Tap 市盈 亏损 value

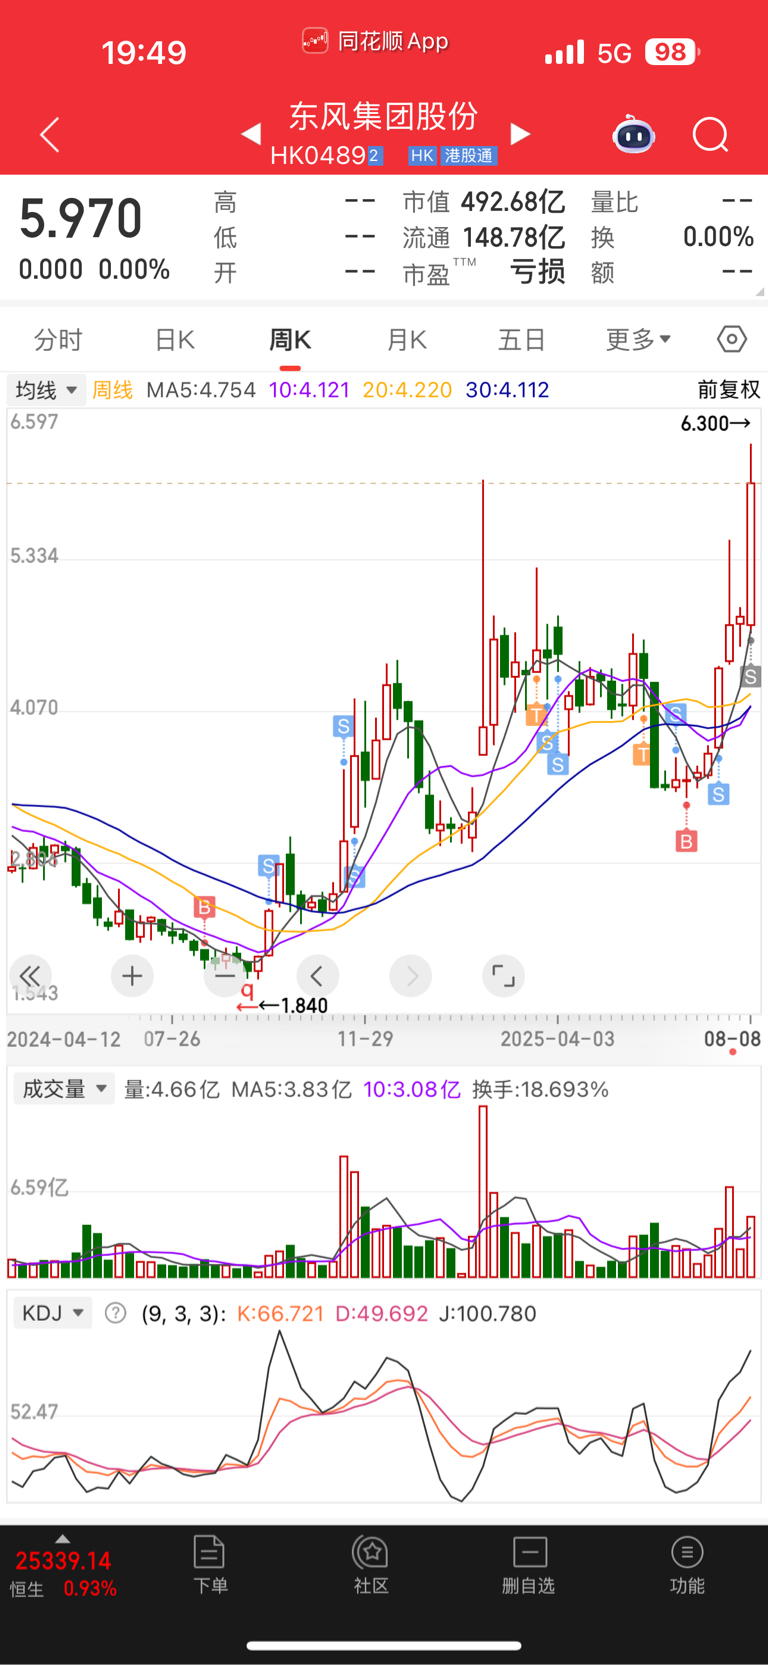[537, 272]
